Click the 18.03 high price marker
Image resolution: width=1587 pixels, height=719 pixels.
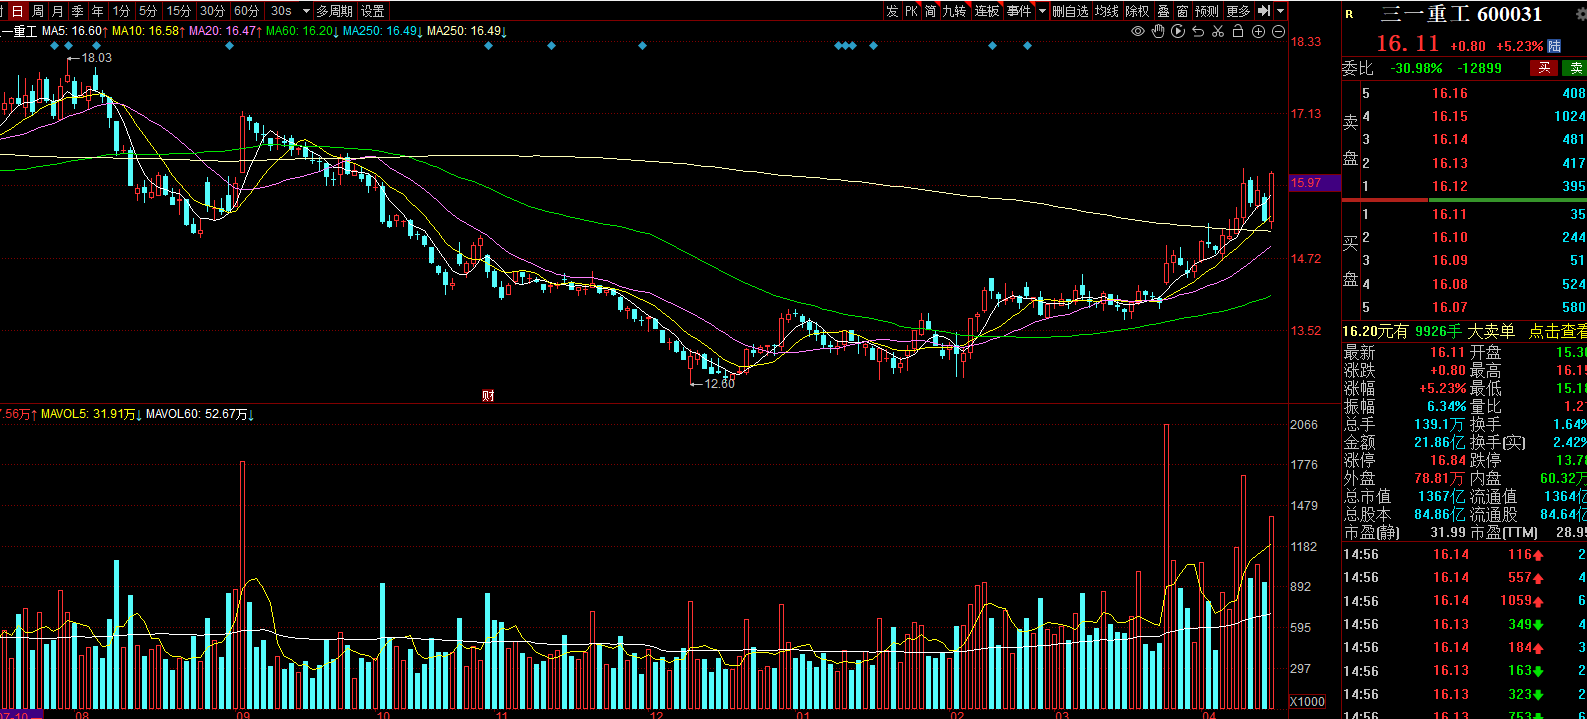[x=96, y=58]
